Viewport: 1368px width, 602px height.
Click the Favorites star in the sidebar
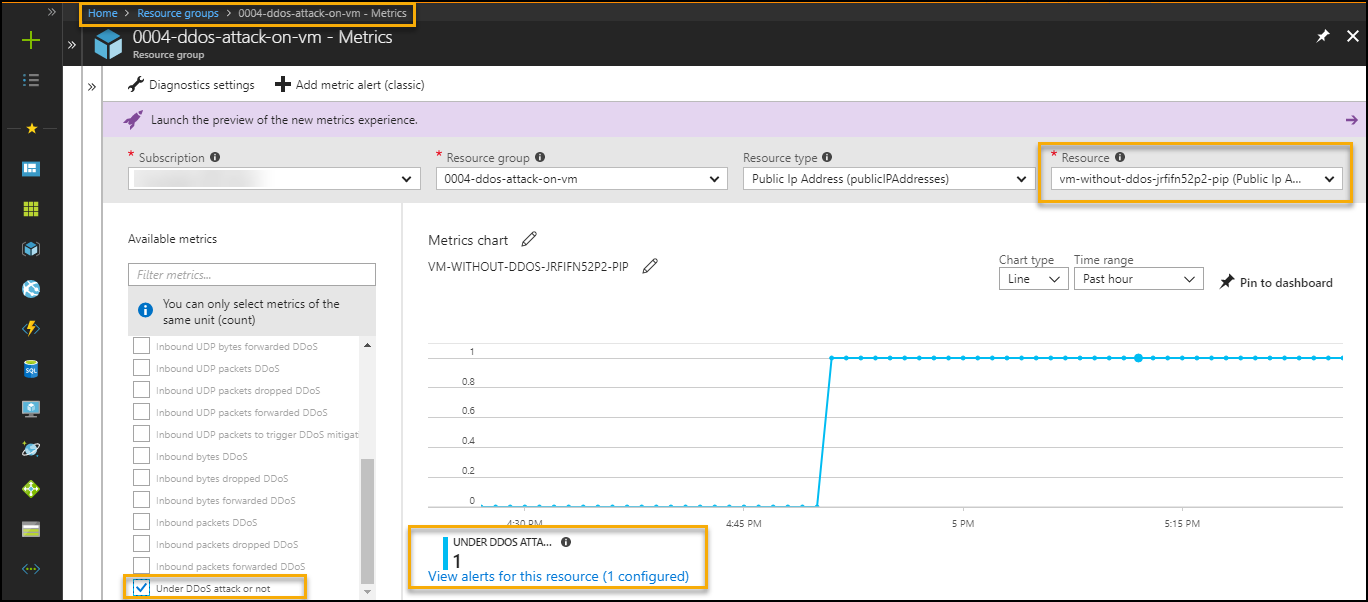31,129
